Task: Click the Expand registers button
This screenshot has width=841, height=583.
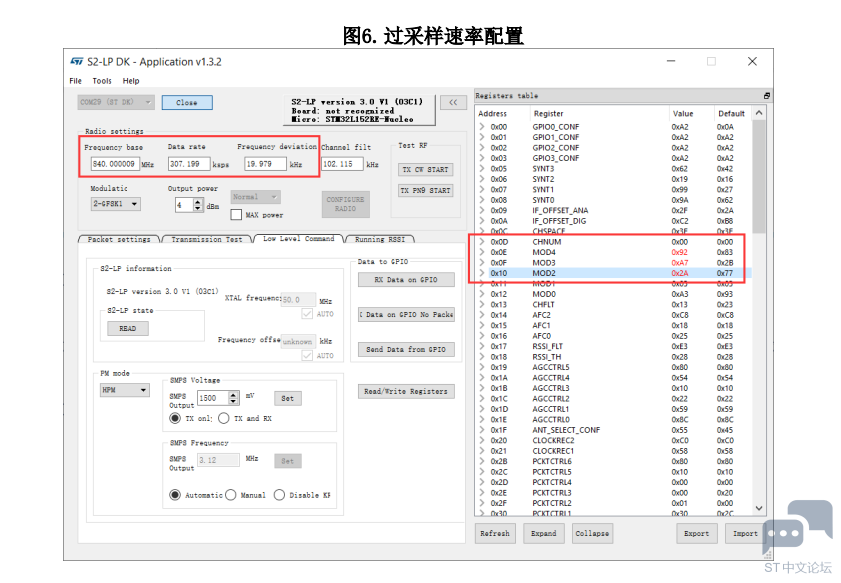Action: pos(544,534)
